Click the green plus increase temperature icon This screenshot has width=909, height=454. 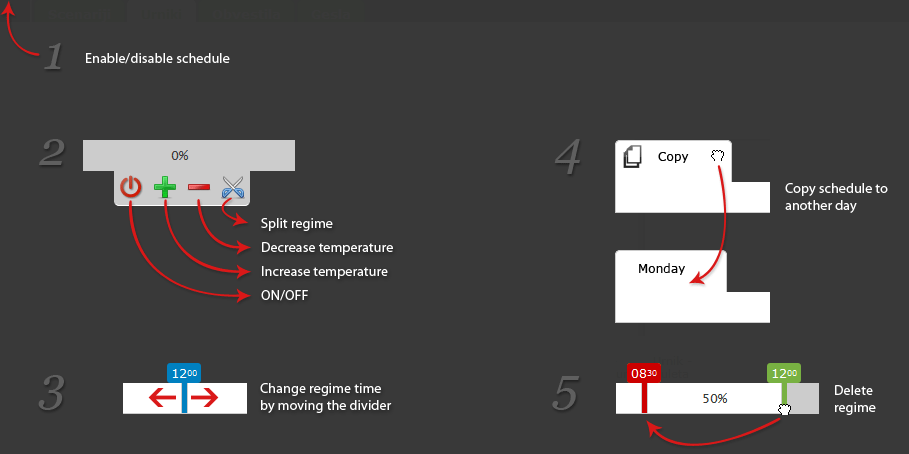(165, 188)
